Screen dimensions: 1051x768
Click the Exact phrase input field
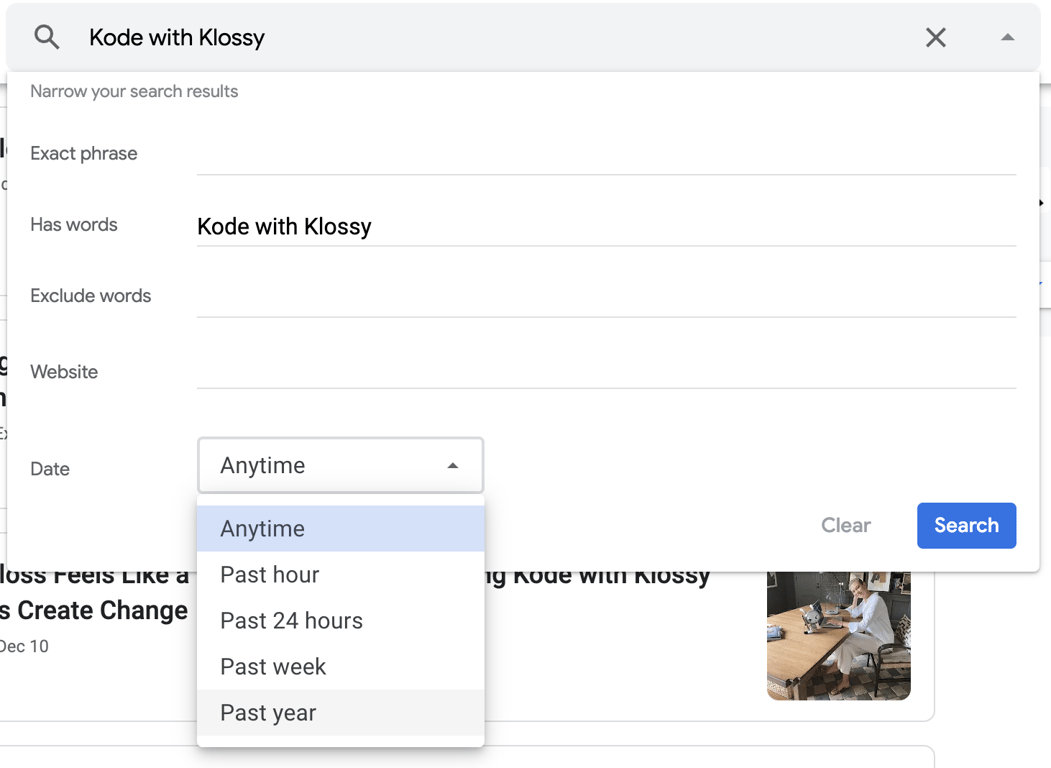click(x=606, y=155)
